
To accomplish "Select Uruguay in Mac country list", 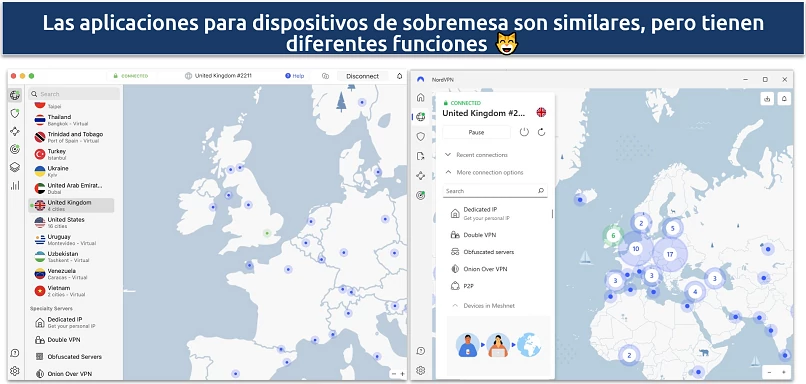I will pyautogui.click(x=71, y=240).
